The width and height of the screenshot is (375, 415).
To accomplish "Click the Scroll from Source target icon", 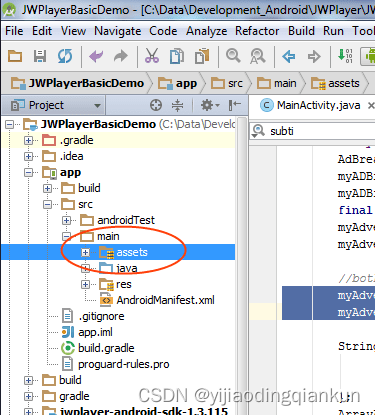I will click(156, 105).
